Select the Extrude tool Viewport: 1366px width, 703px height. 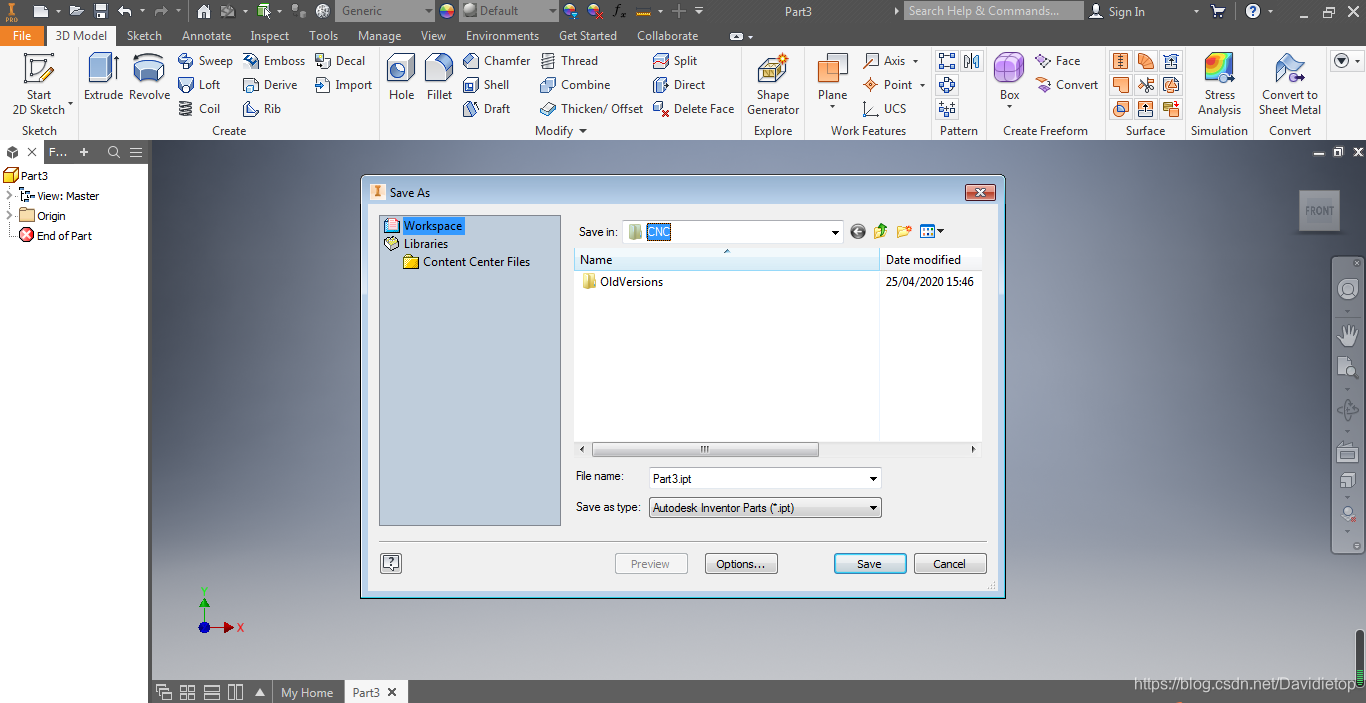pyautogui.click(x=103, y=78)
